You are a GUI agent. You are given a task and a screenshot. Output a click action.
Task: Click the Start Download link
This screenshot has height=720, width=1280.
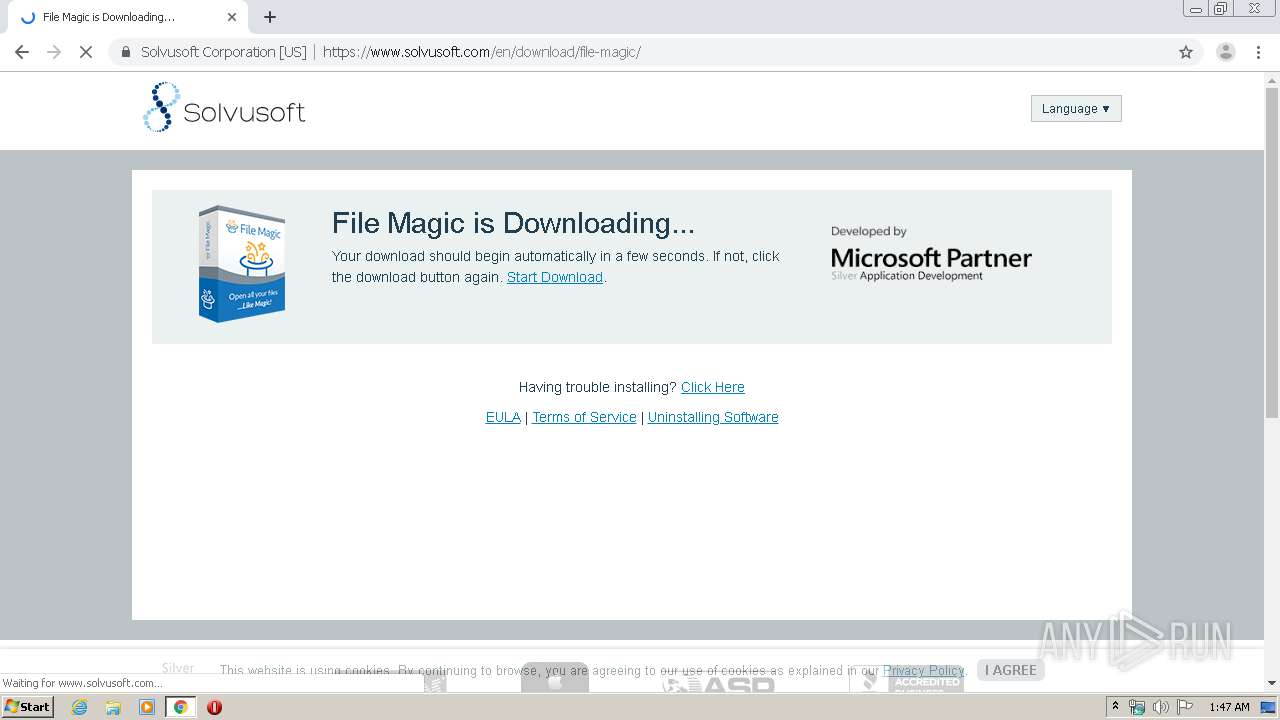tap(555, 277)
